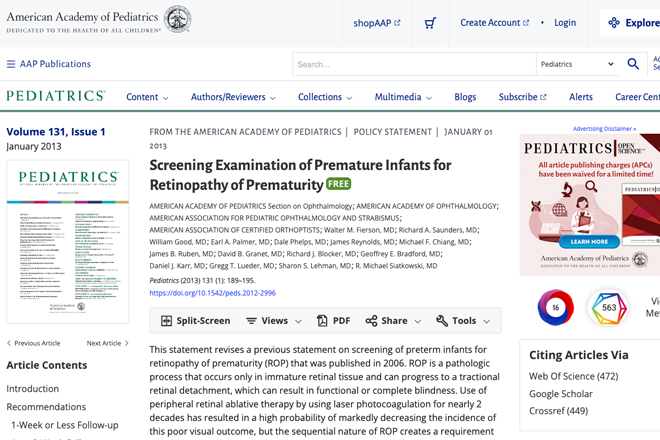660x440 pixels.
Task: Open the Views dropdown
Action: click(274, 321)
